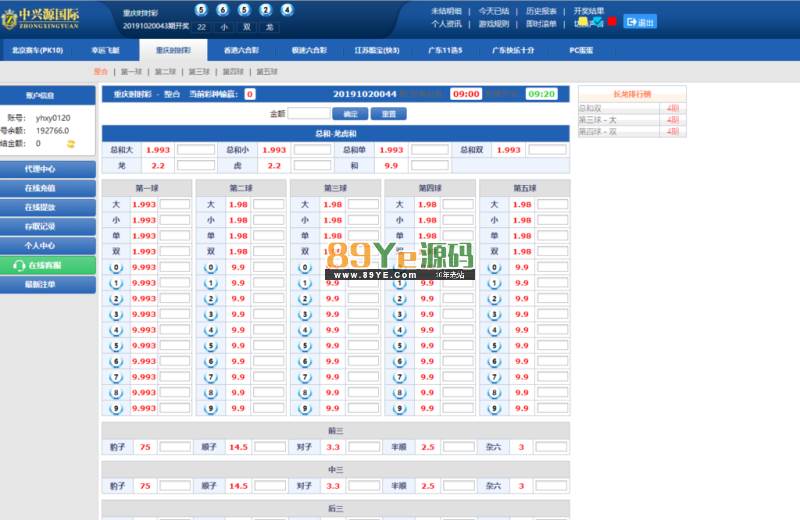Click the 总和大 bet amount input
Image resolution: width=800 pixels, height=520 pixels.
196,150
